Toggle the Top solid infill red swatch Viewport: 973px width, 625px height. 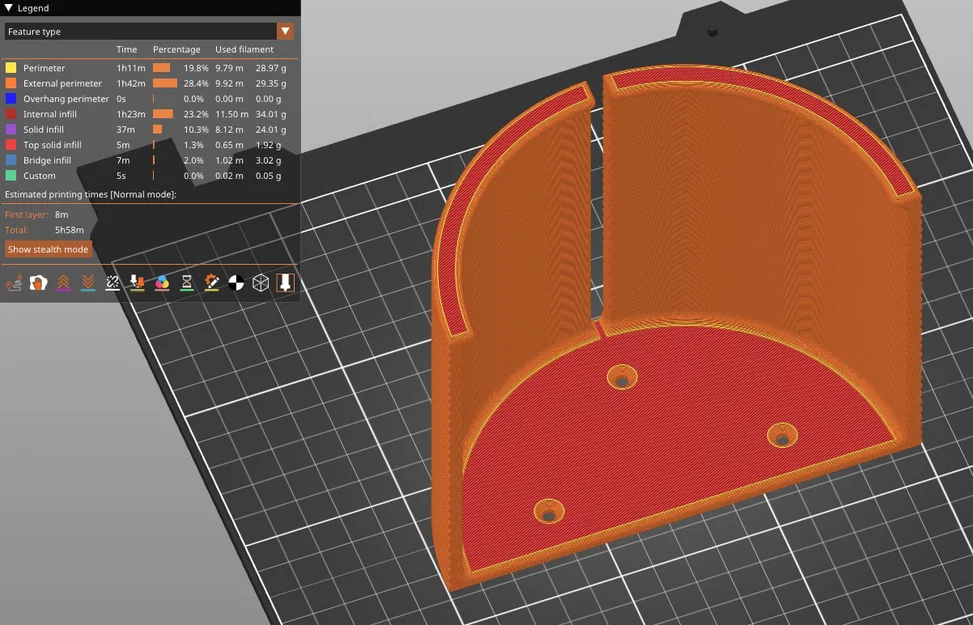[x=11, y=145]
